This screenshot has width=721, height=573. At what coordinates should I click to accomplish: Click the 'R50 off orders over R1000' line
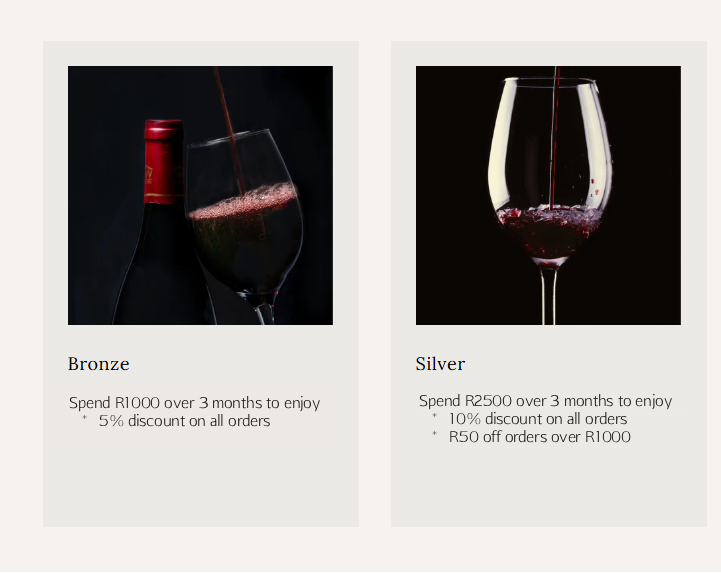(x=539, y=437)
